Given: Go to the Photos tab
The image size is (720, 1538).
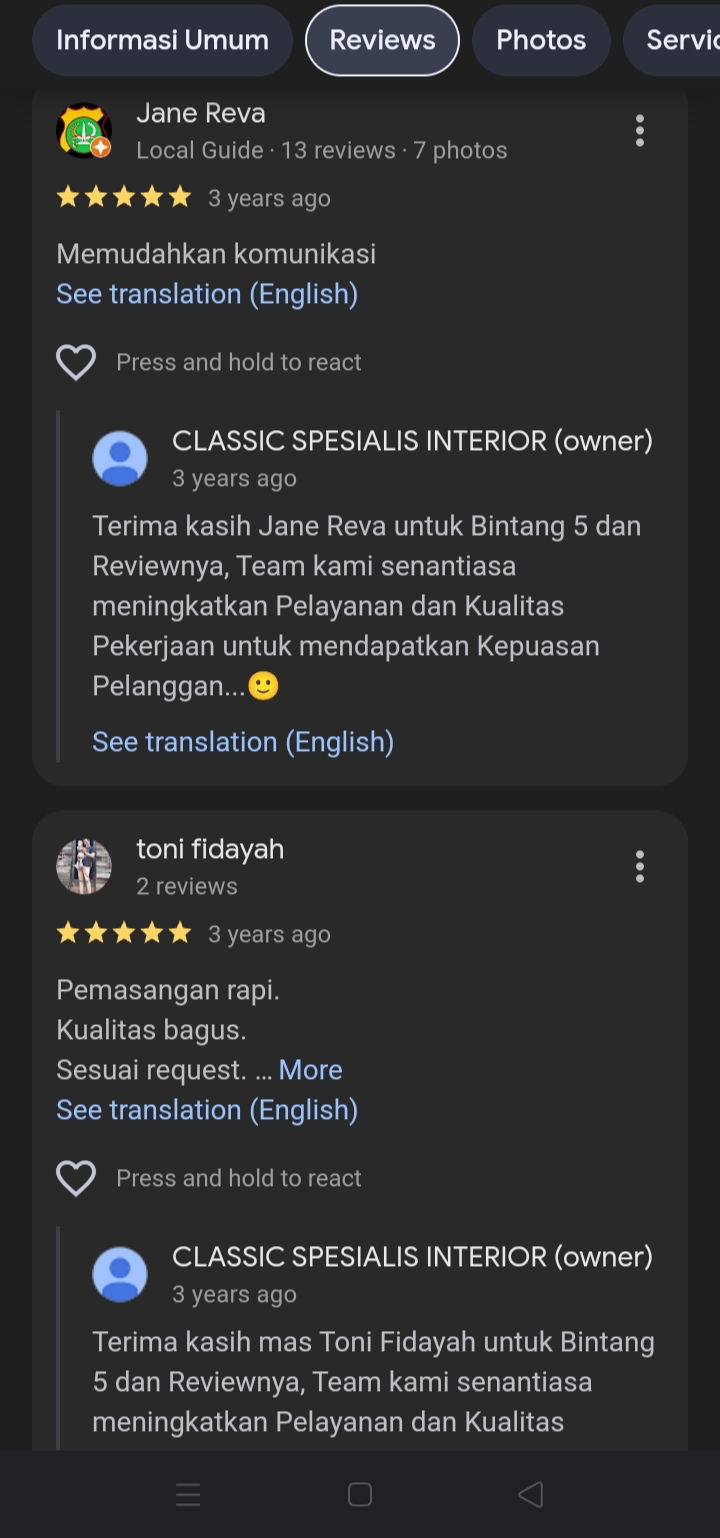Looking at the screenshot, I should tap(541, 41).
